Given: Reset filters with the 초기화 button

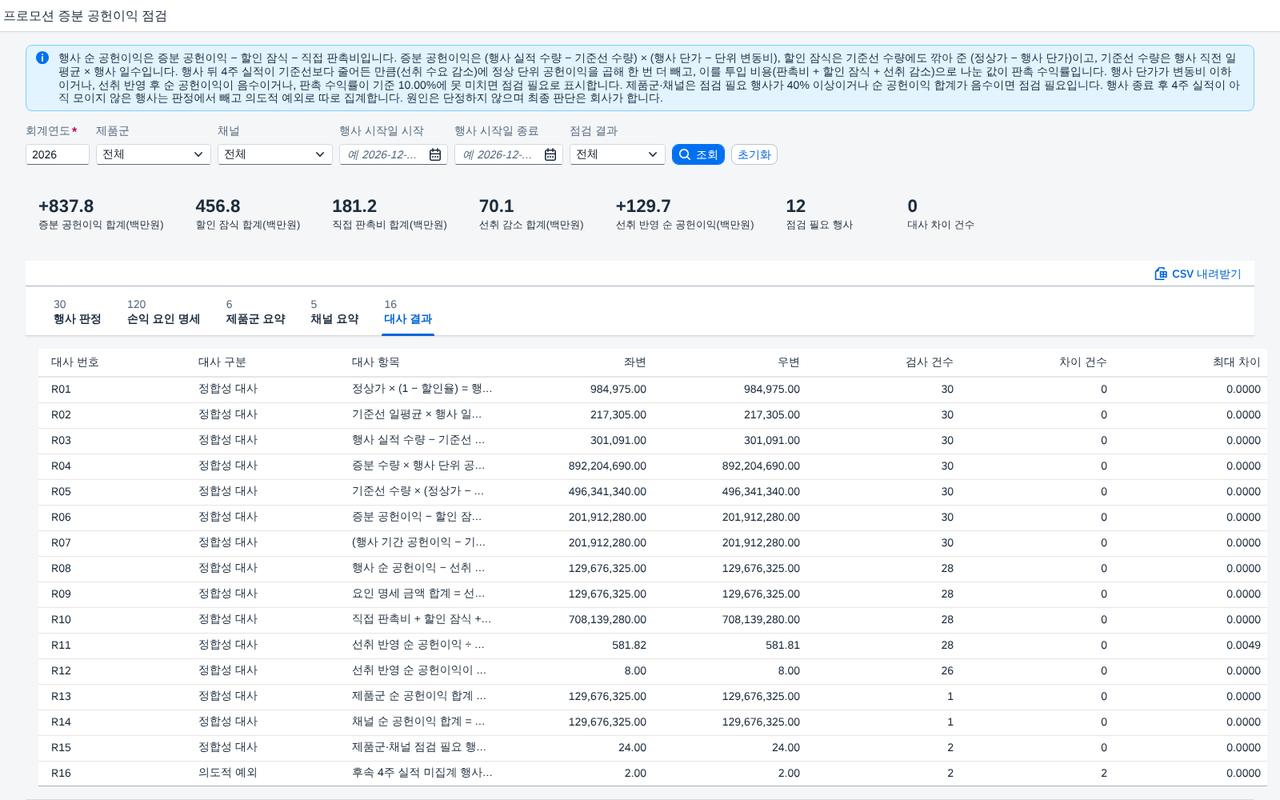Looking at the screenshot, I should point(754,154).
